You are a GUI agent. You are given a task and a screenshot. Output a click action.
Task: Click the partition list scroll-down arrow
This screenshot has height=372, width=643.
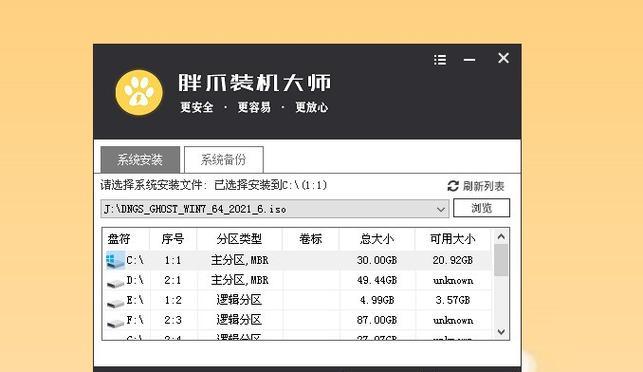click(x=501, y=331)
